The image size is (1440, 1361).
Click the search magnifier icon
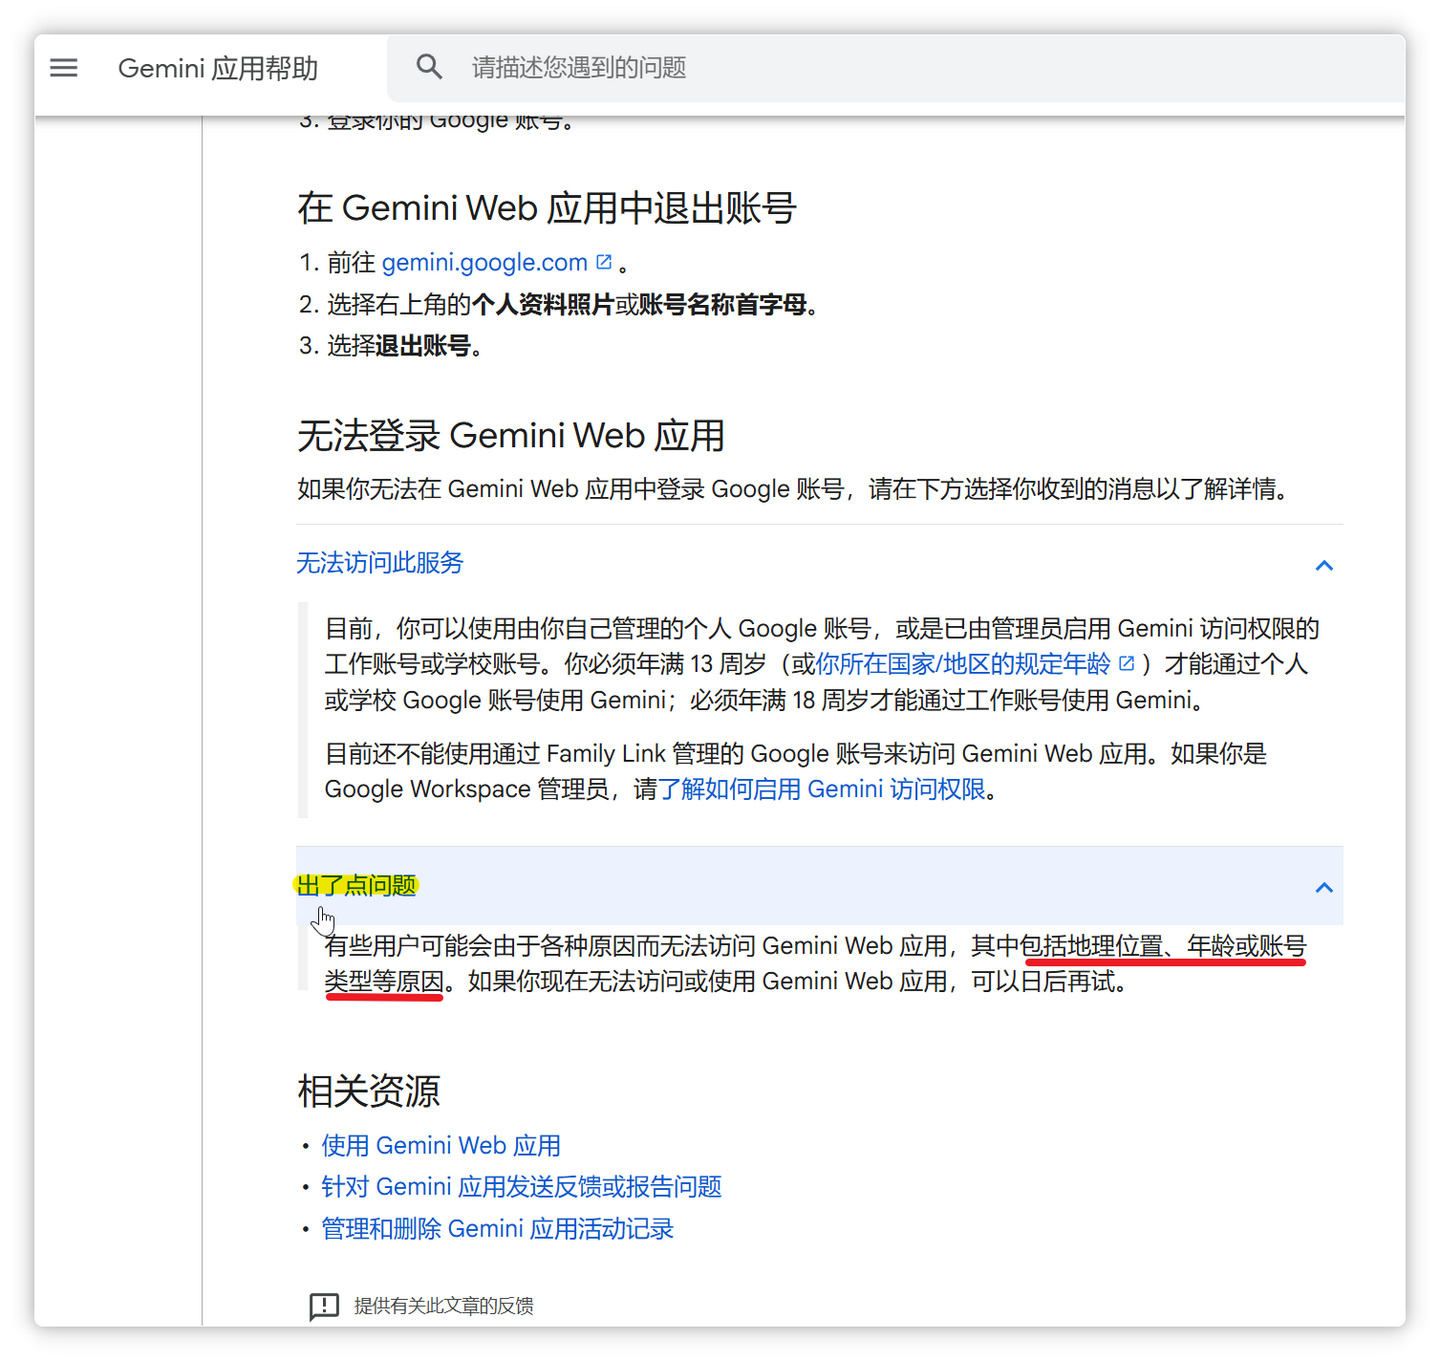429,66
